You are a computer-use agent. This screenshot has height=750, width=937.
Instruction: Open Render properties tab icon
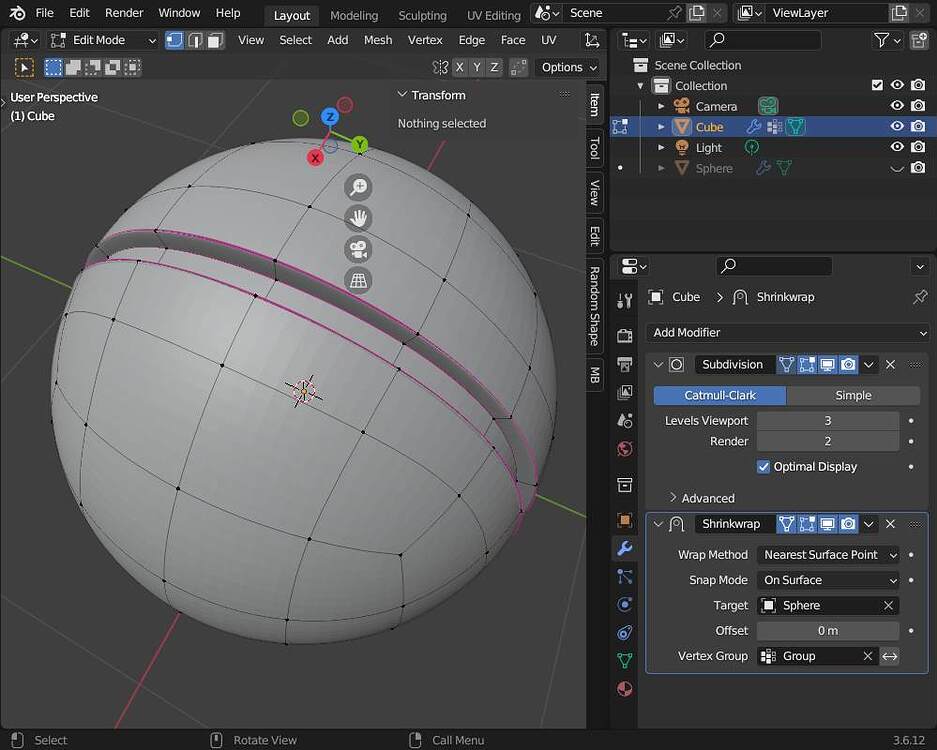[624, 336]
